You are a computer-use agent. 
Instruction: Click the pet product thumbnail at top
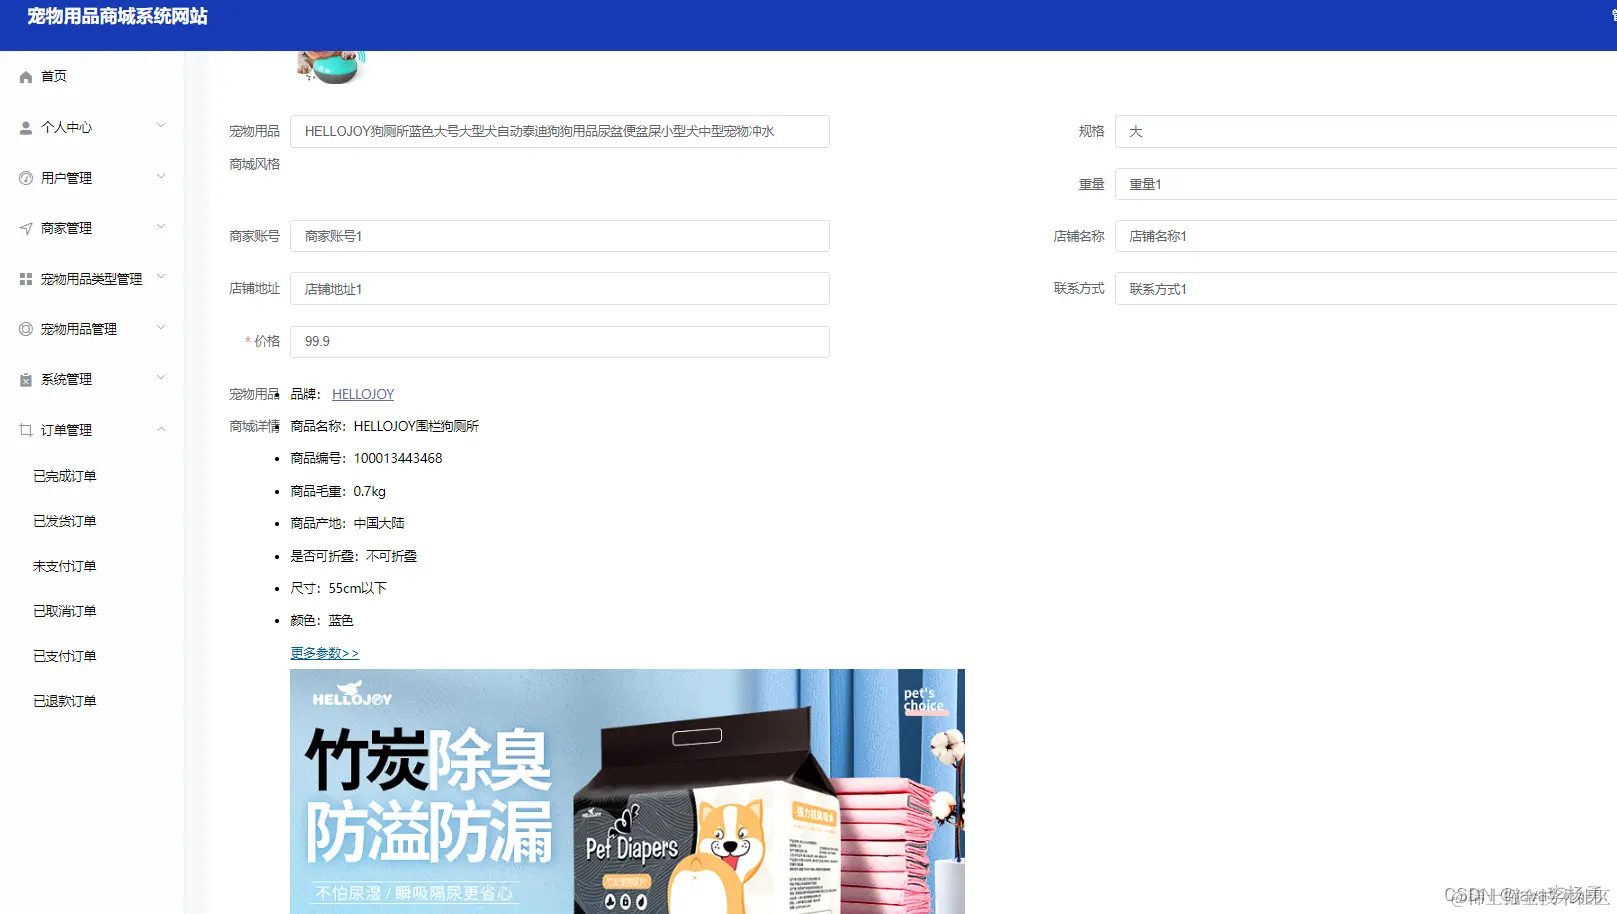[331, 67]
